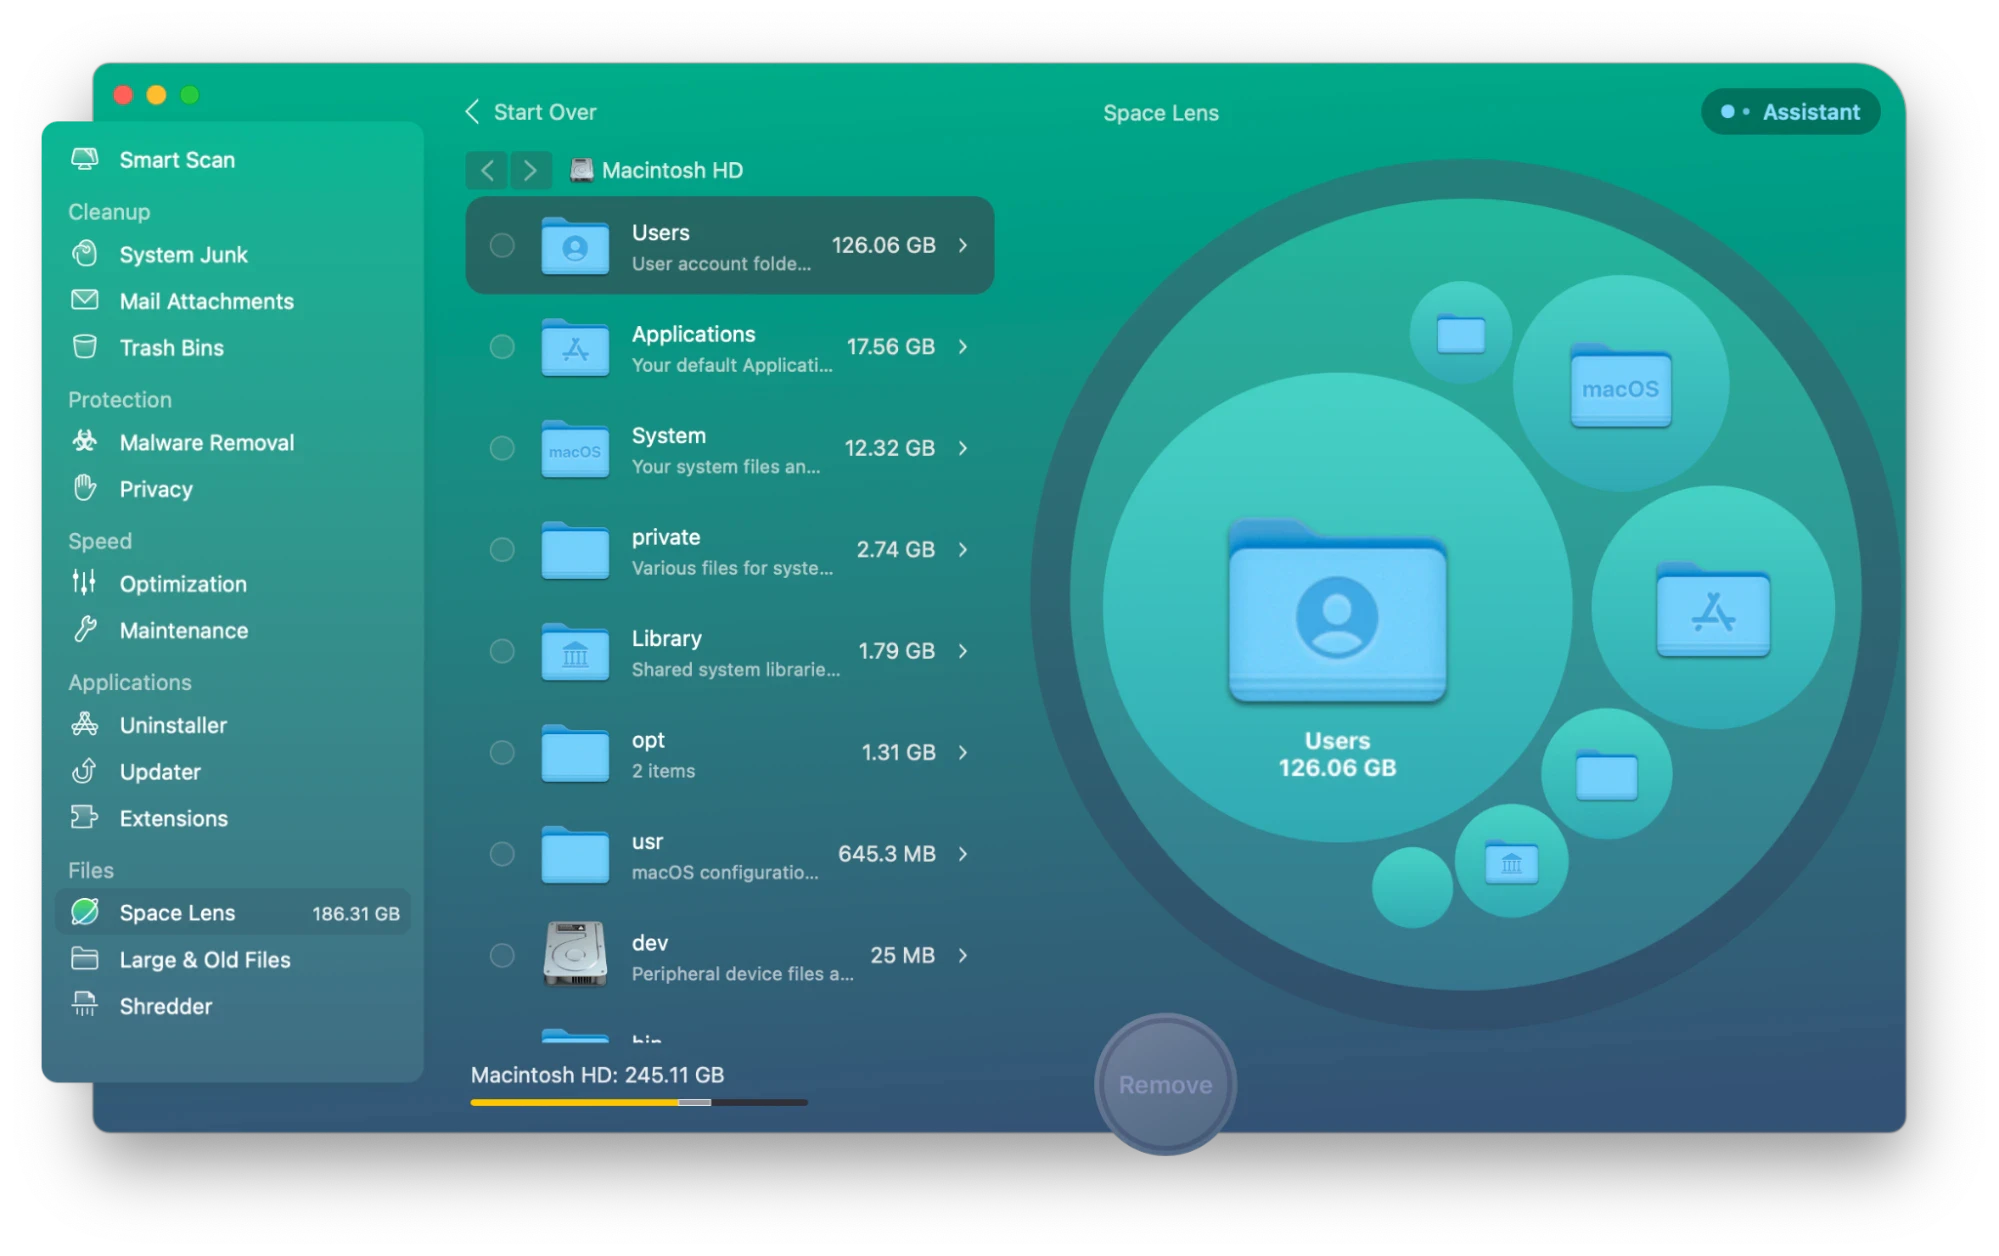Open the Uninstaller module
This screenshot has width=1999, height=1256.
pyautogui.click(x=173, y=725)
